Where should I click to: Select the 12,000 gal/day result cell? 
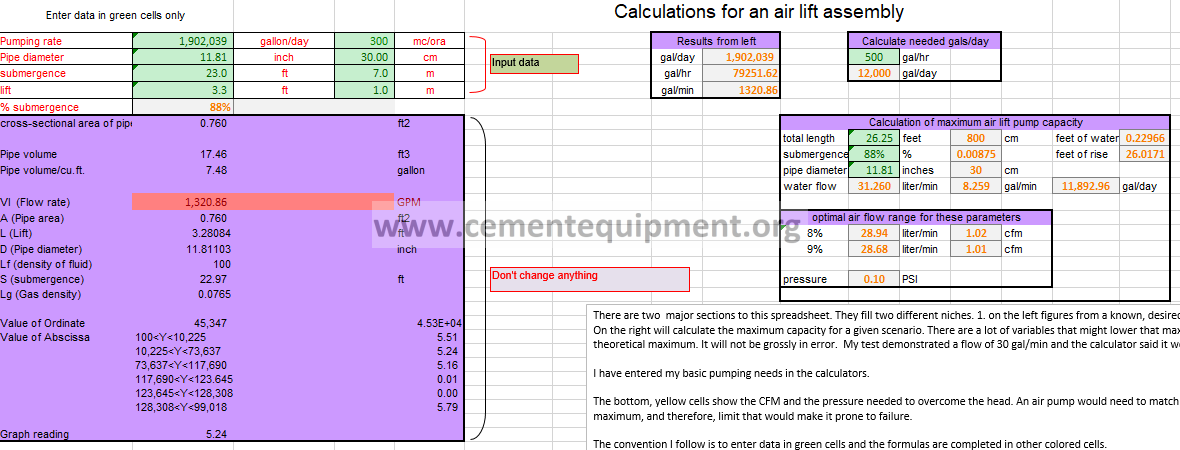873,74
